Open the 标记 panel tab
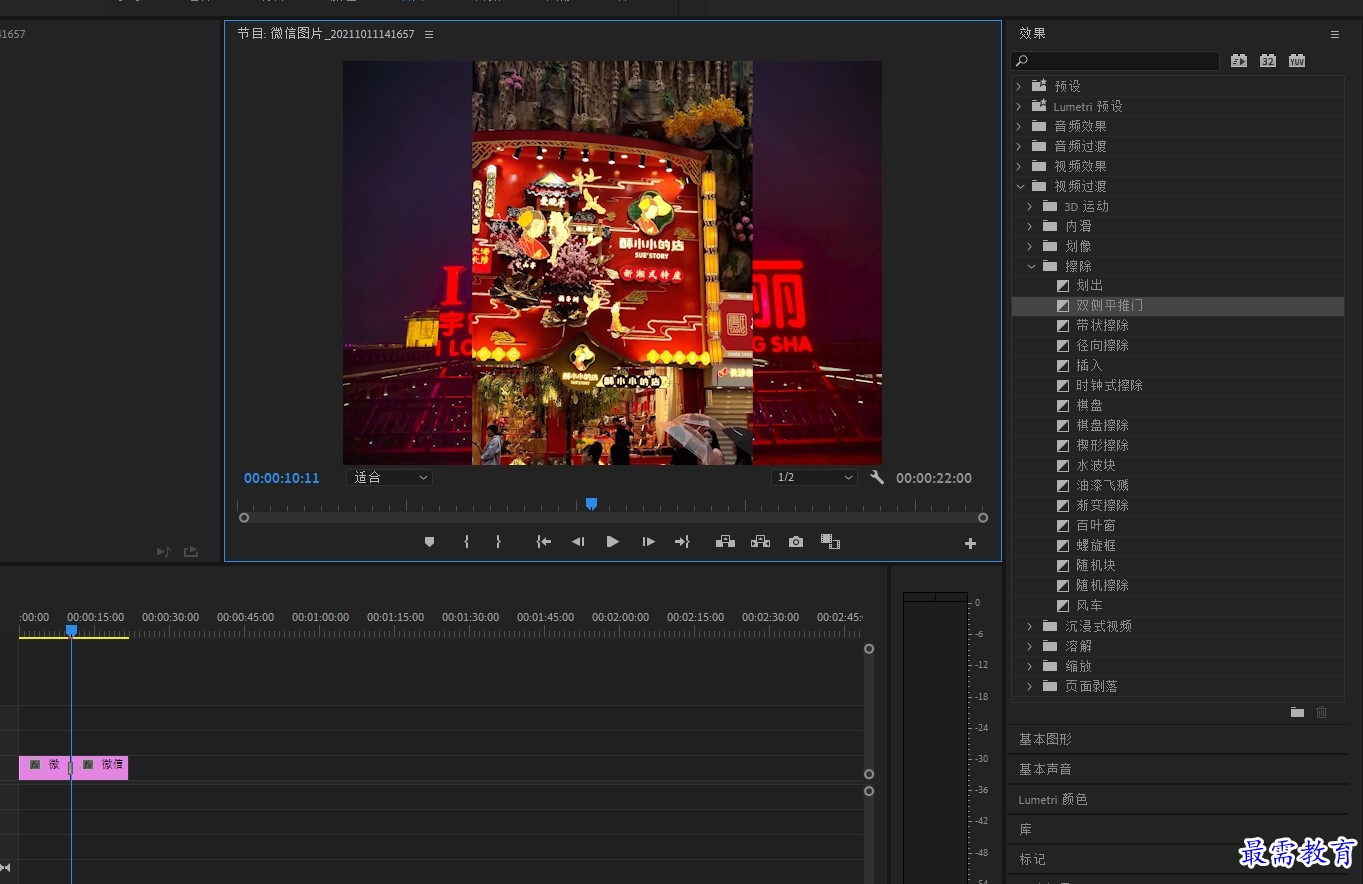 tap(1032, 859)
